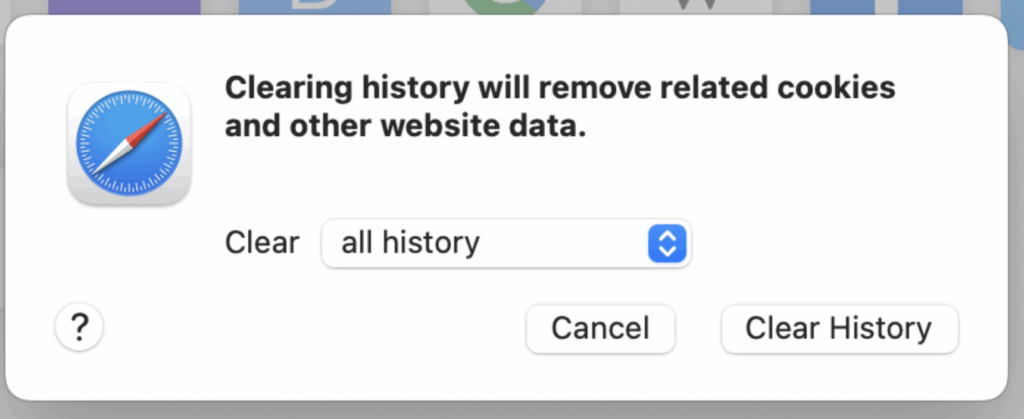
Task: Click the "Clear" label beside the dropdown
Action: click(x=262, y=243)
